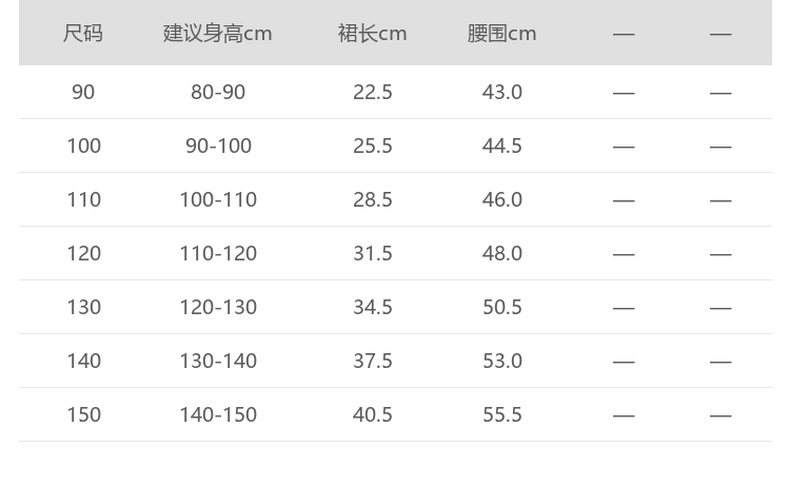Select size 120 in the size column
790x485 pixels.
click(84, 254)
